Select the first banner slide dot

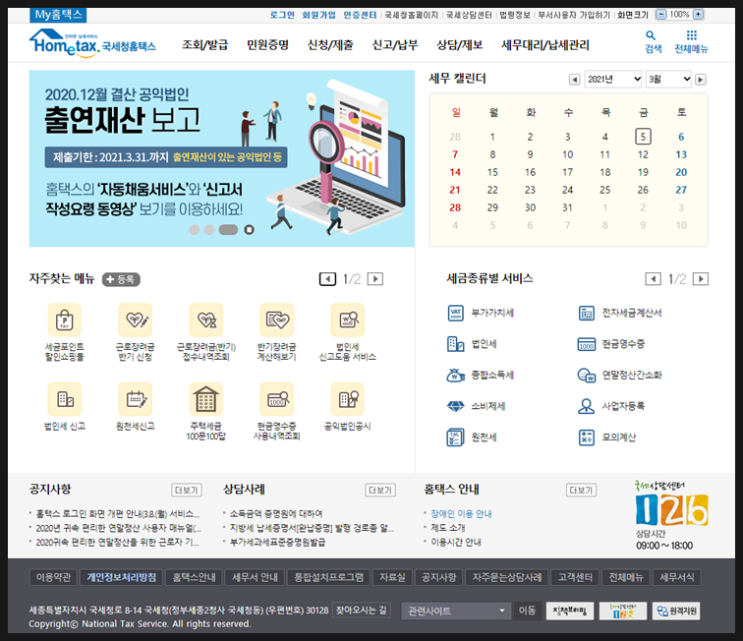point(194,230)
